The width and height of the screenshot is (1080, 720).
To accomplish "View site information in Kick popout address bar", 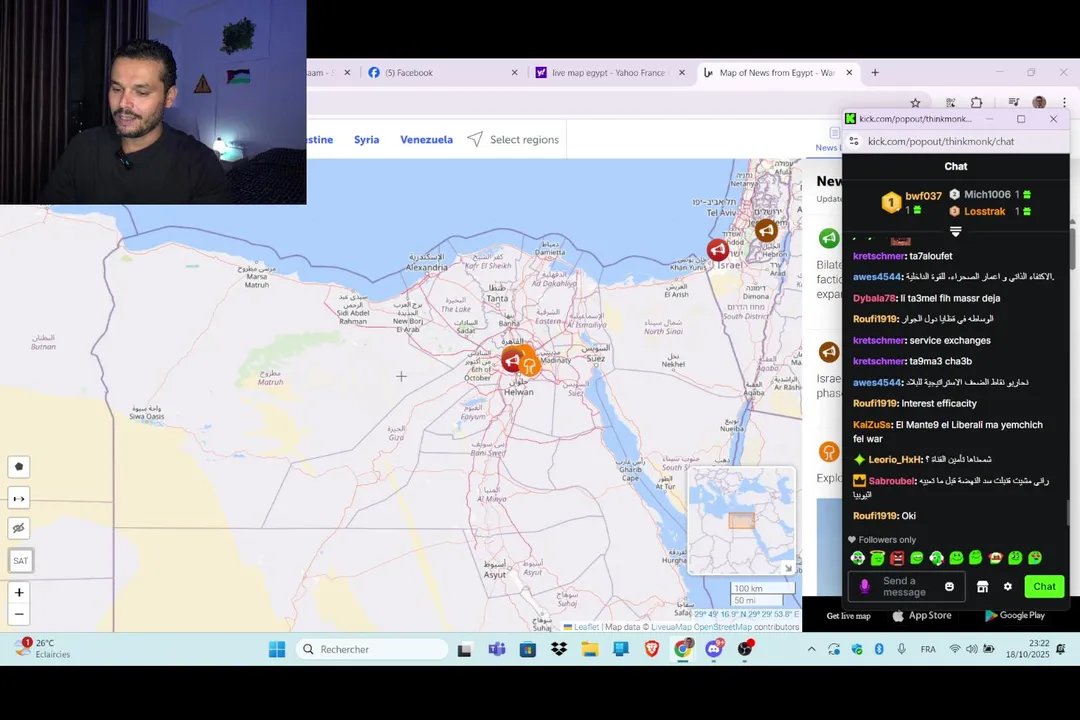I will 854,141.
